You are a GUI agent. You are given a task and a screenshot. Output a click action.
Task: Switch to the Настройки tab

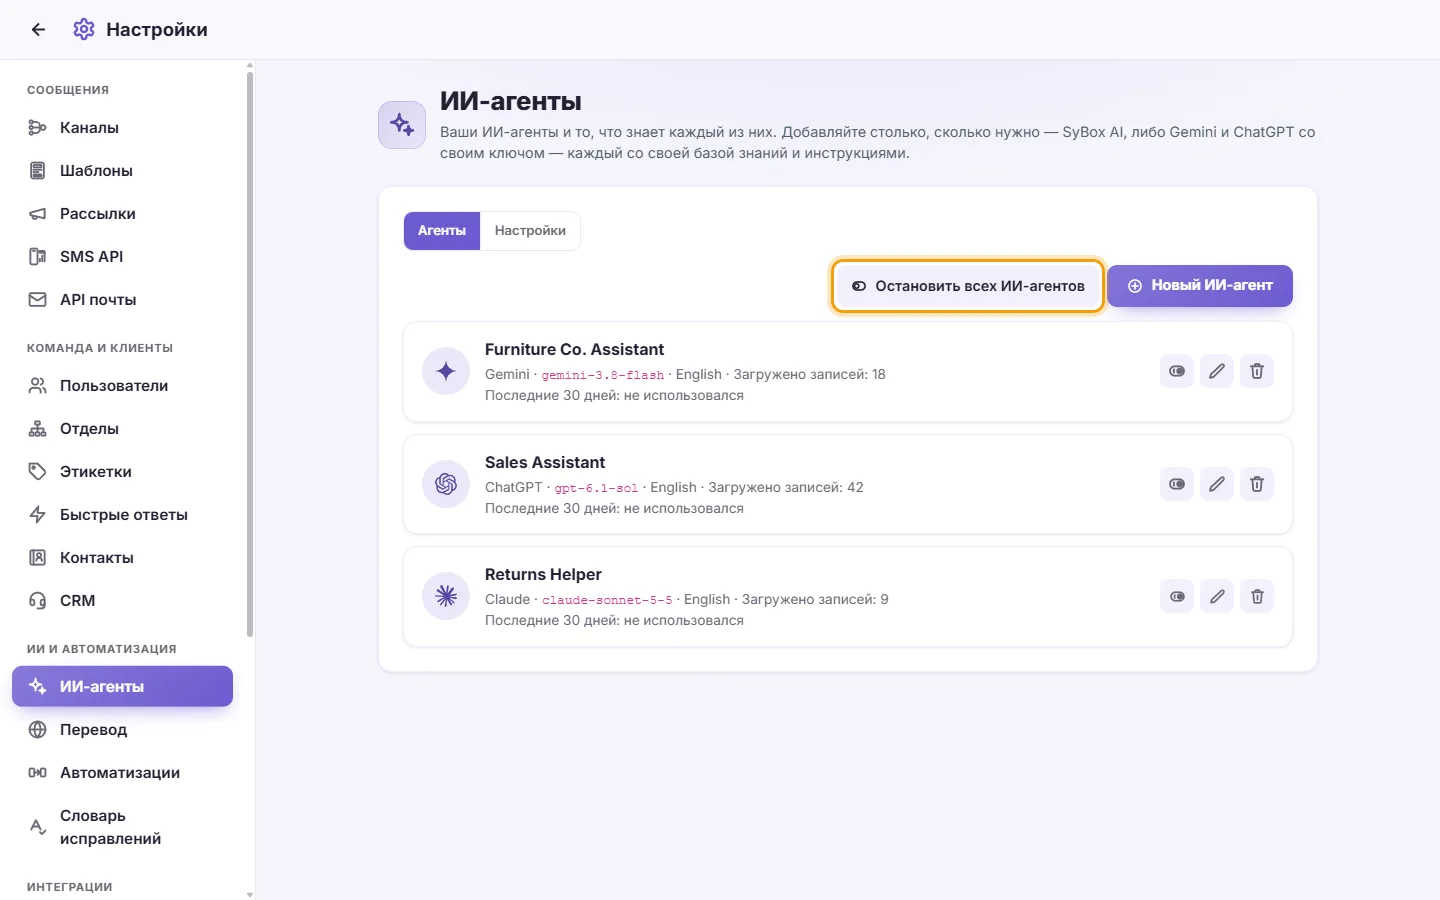click(x=530, y=231)
